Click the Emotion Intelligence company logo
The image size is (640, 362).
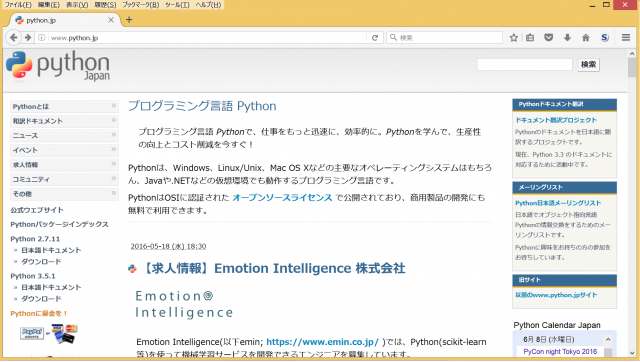(184, 304)
